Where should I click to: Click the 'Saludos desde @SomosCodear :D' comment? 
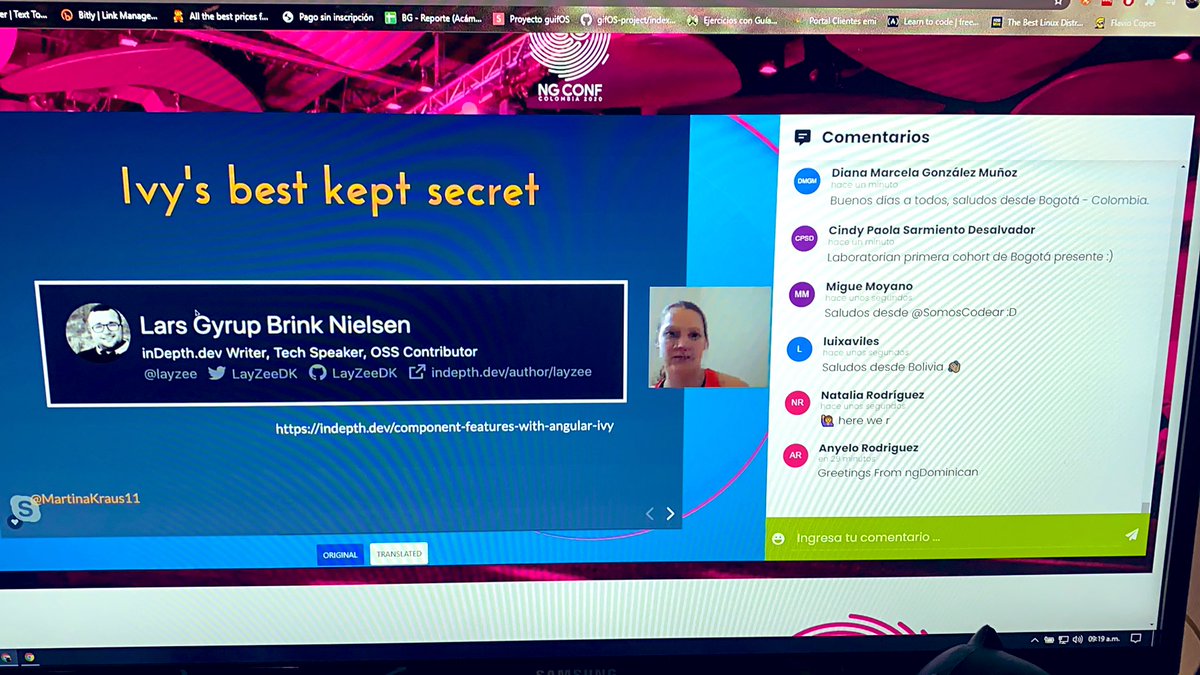pos(920,312)
